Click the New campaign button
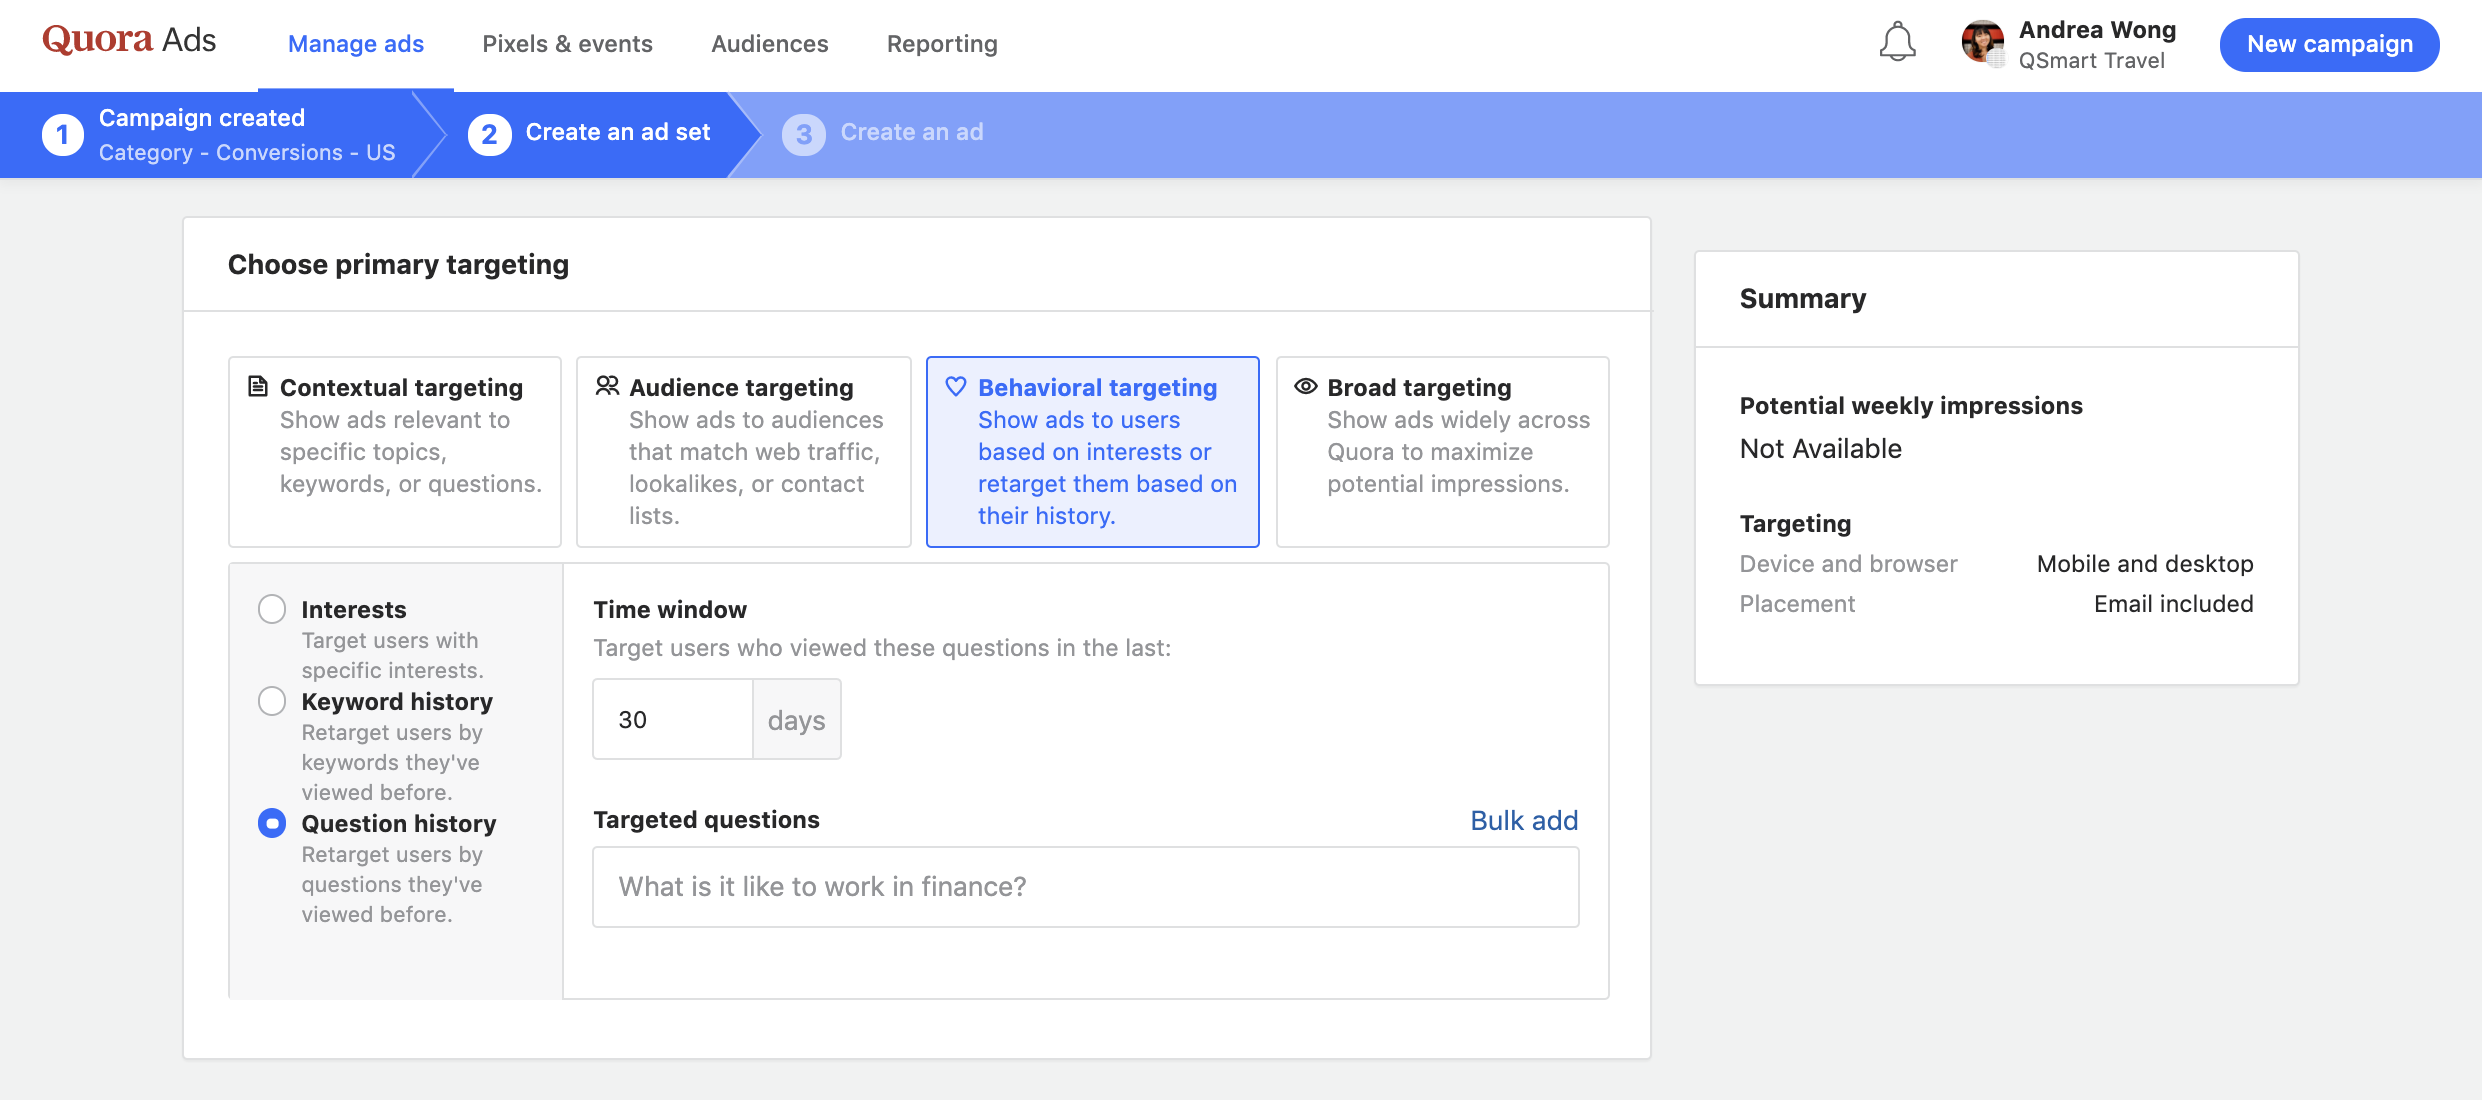The width and height of the screenshot is (2482, 1100). point(2329,44)
